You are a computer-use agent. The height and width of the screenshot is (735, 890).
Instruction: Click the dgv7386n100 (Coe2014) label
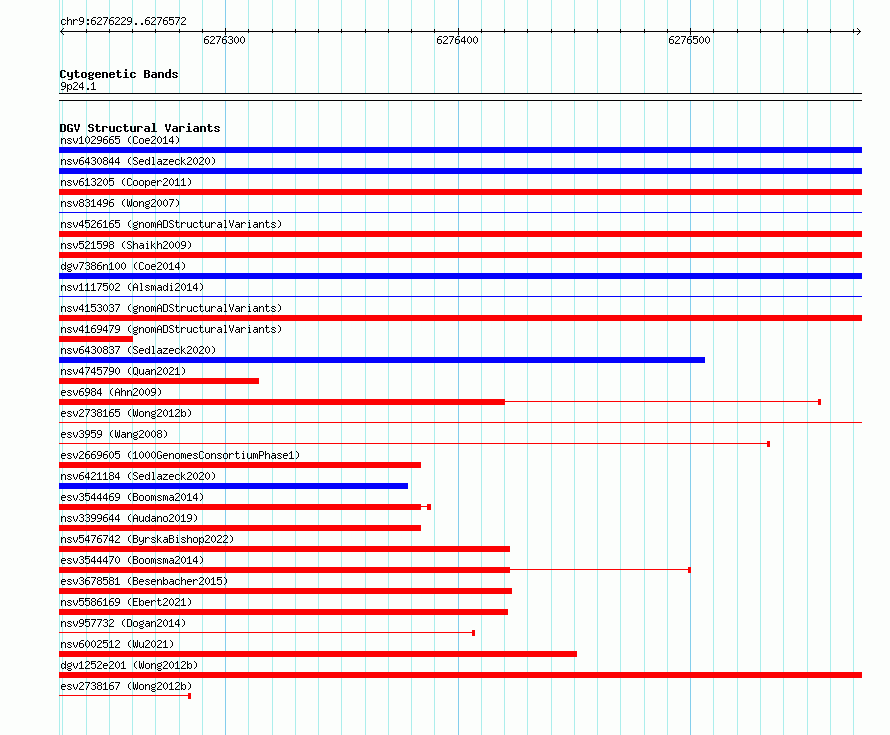point(123,266)
